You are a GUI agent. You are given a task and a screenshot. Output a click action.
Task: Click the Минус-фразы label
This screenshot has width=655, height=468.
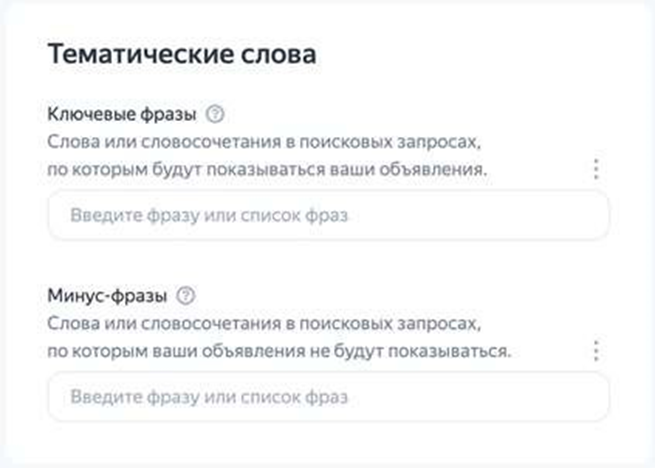point(107,296)
